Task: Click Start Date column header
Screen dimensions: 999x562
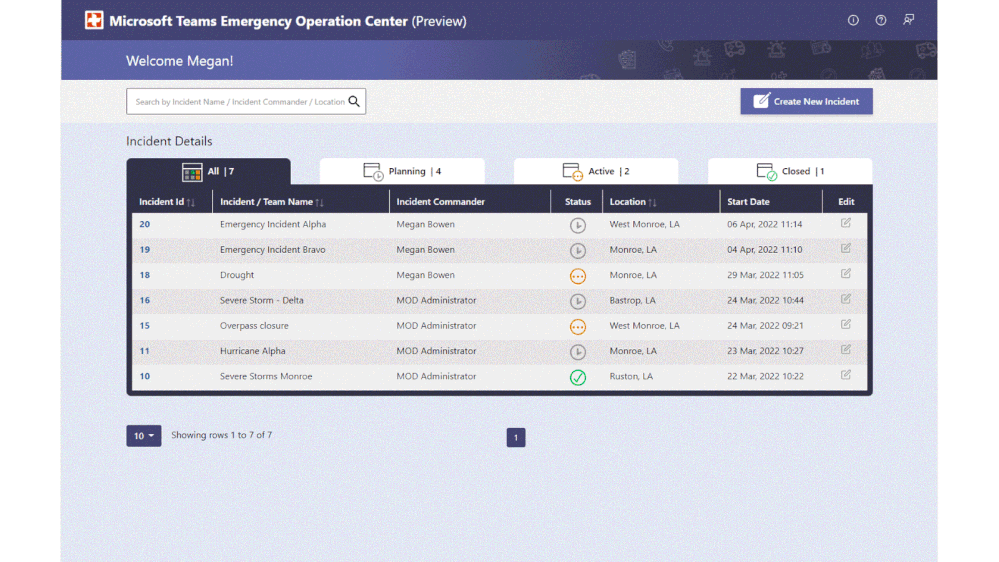Action: (x=748, y=202)
